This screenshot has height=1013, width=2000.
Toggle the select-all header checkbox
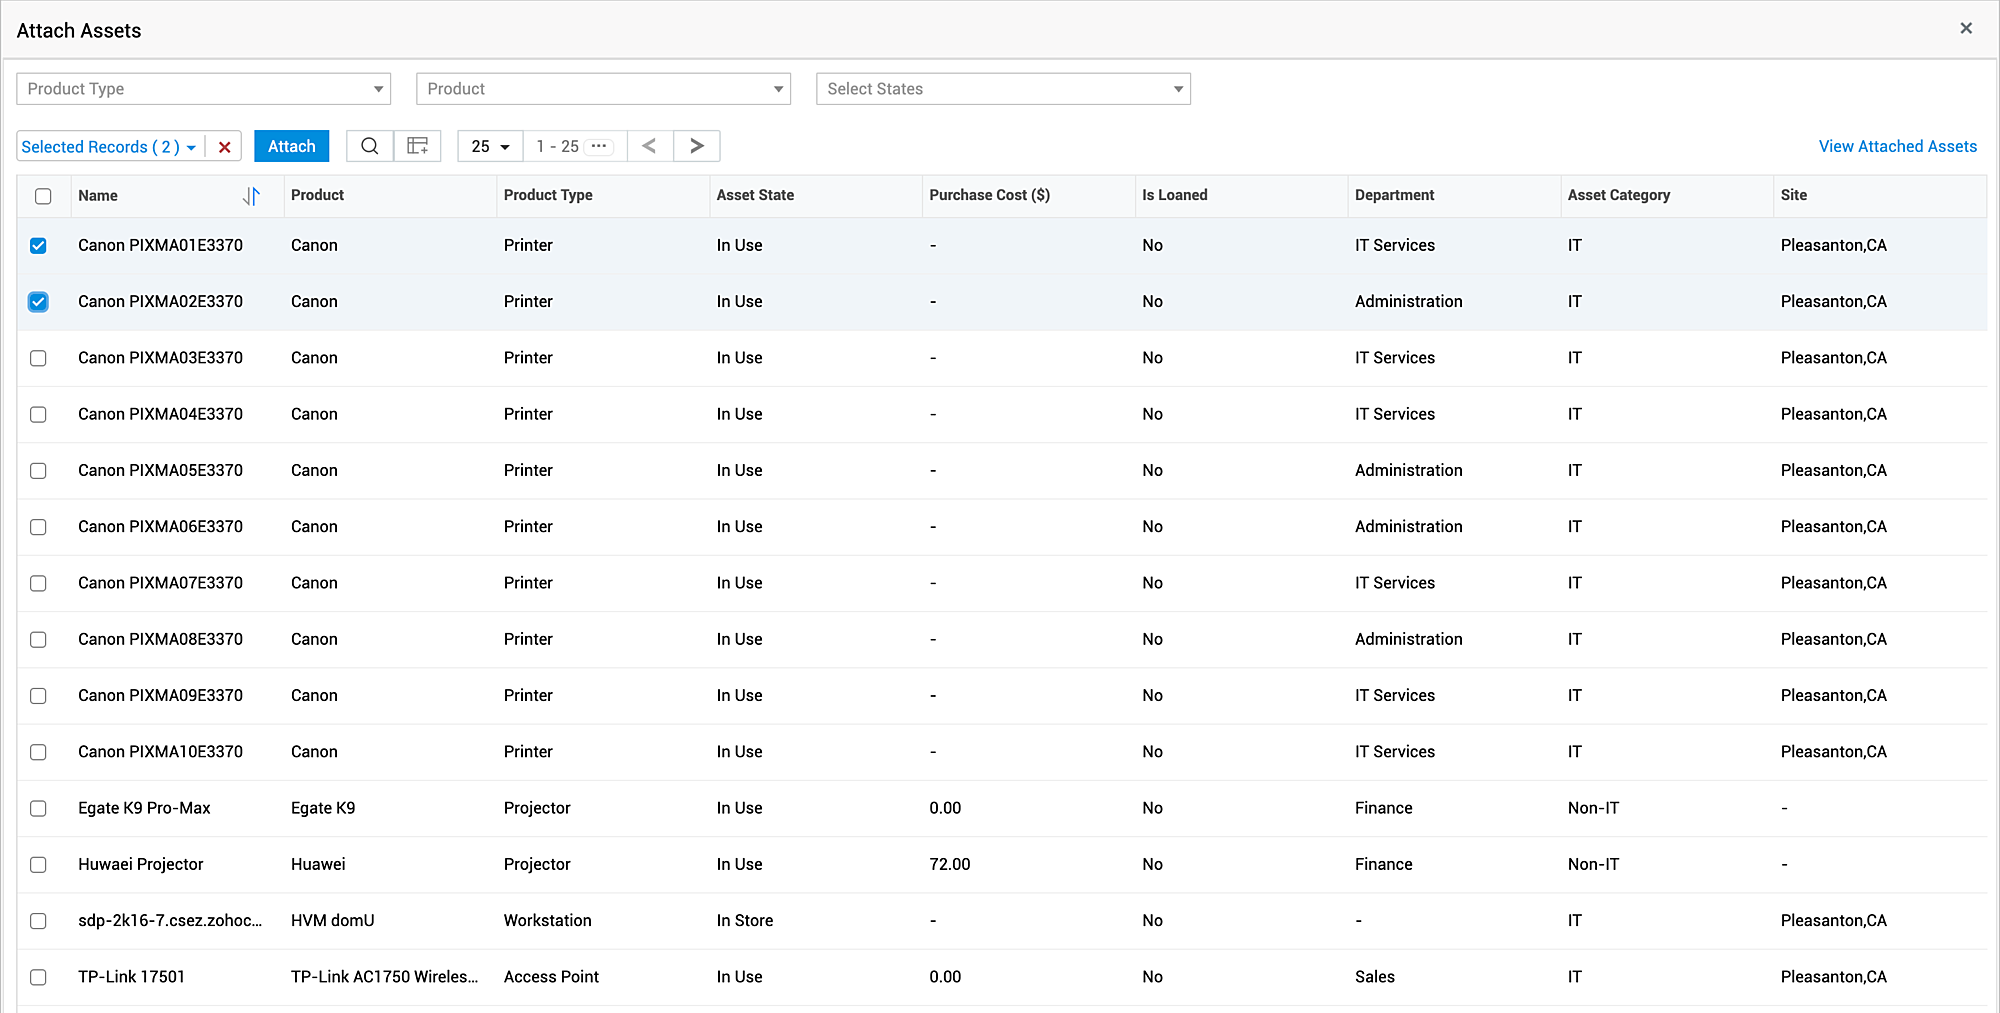tap(43, 196)
